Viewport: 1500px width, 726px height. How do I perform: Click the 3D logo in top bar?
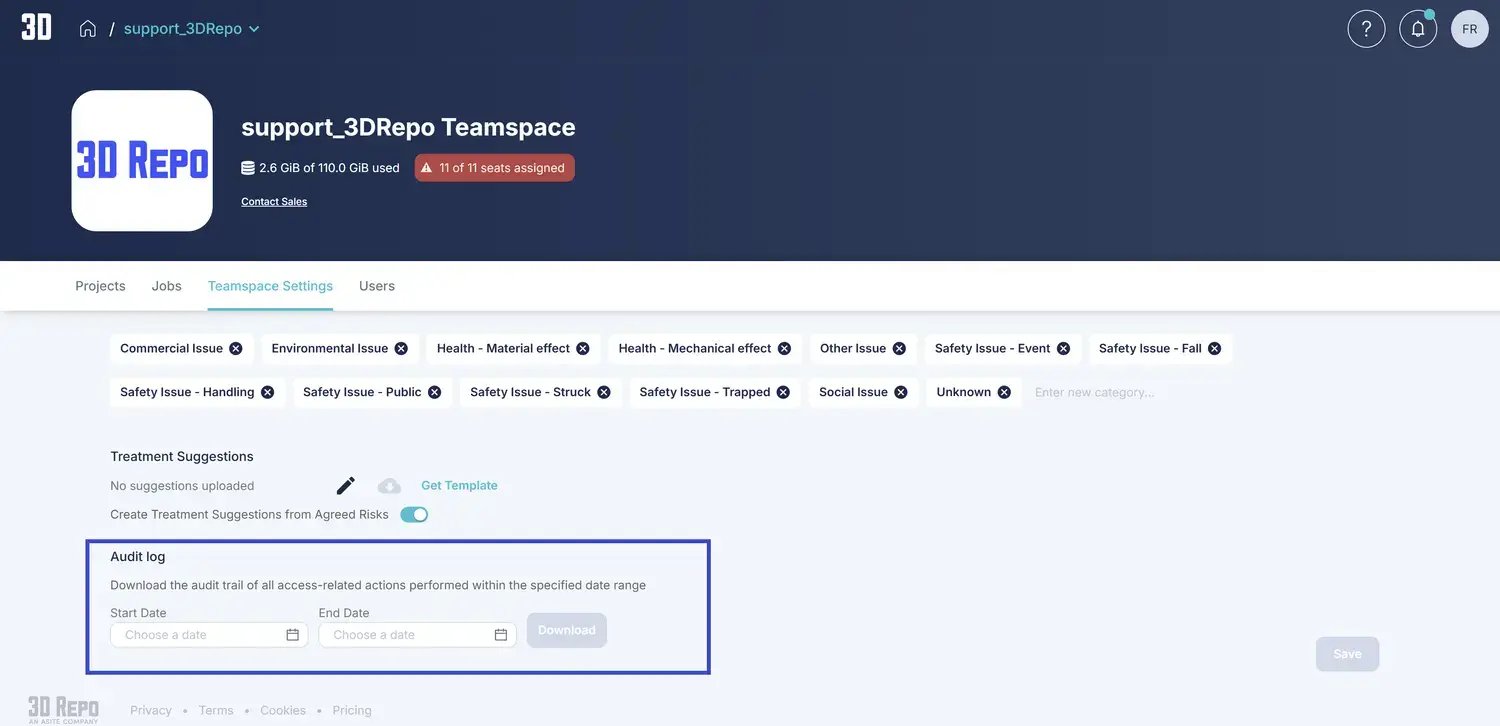tap(36, 28)
